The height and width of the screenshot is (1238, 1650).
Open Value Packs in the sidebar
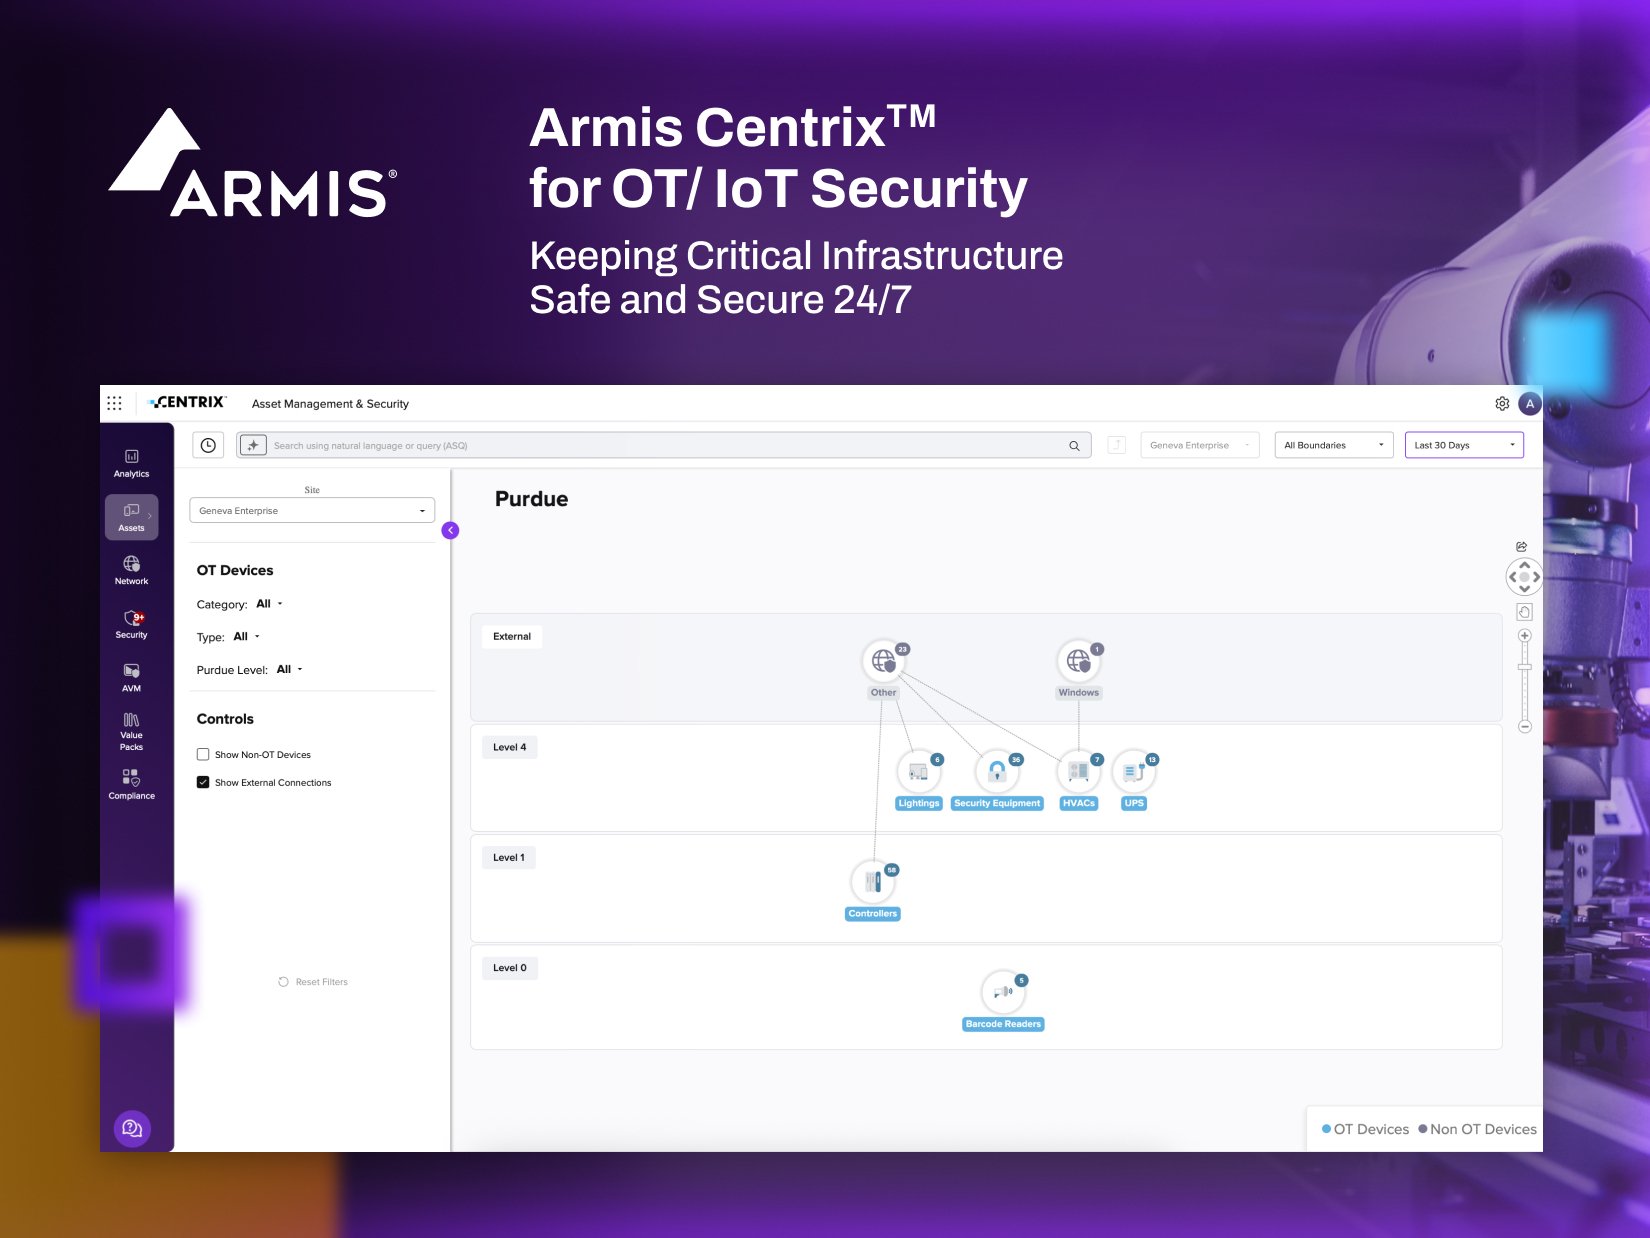pyautogui.click(x=131, y=731)
